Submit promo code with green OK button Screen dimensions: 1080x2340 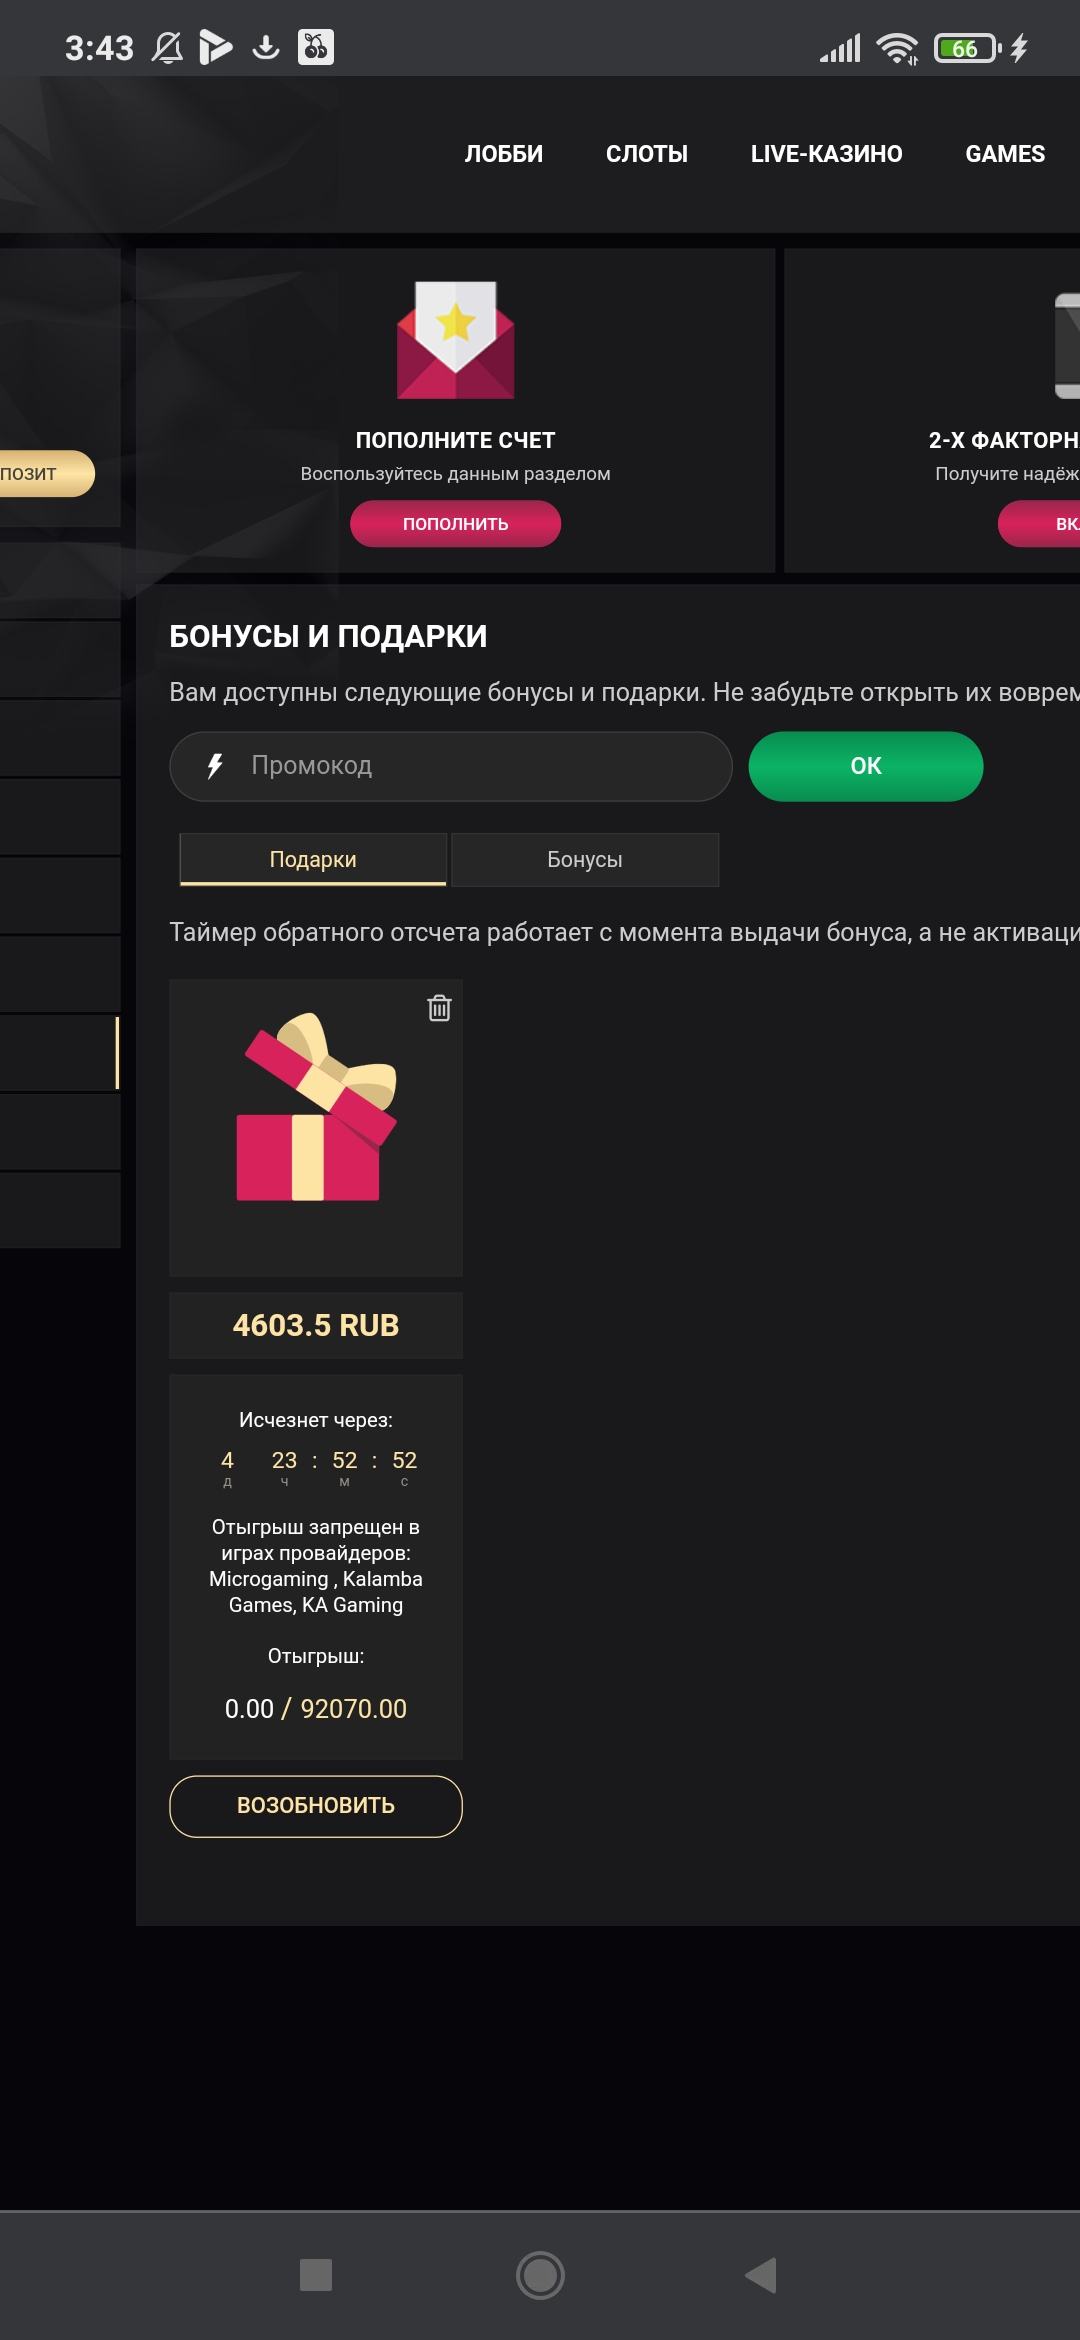click(866, 766)
